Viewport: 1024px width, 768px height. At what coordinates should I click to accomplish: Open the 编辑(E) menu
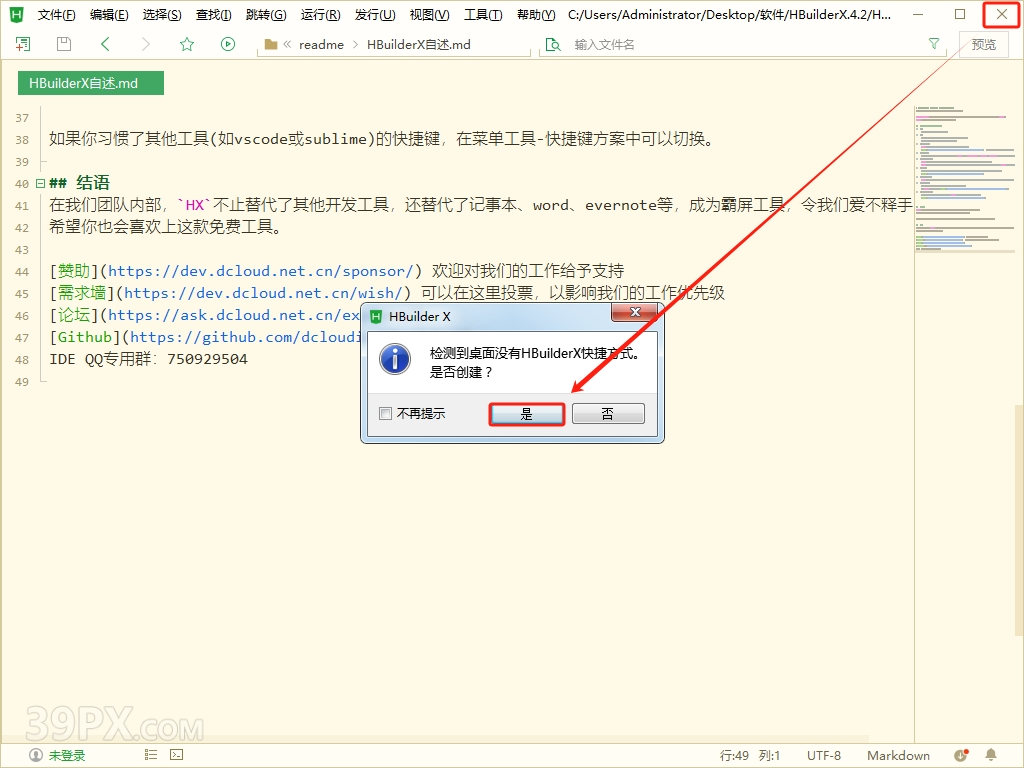[109, 14]
